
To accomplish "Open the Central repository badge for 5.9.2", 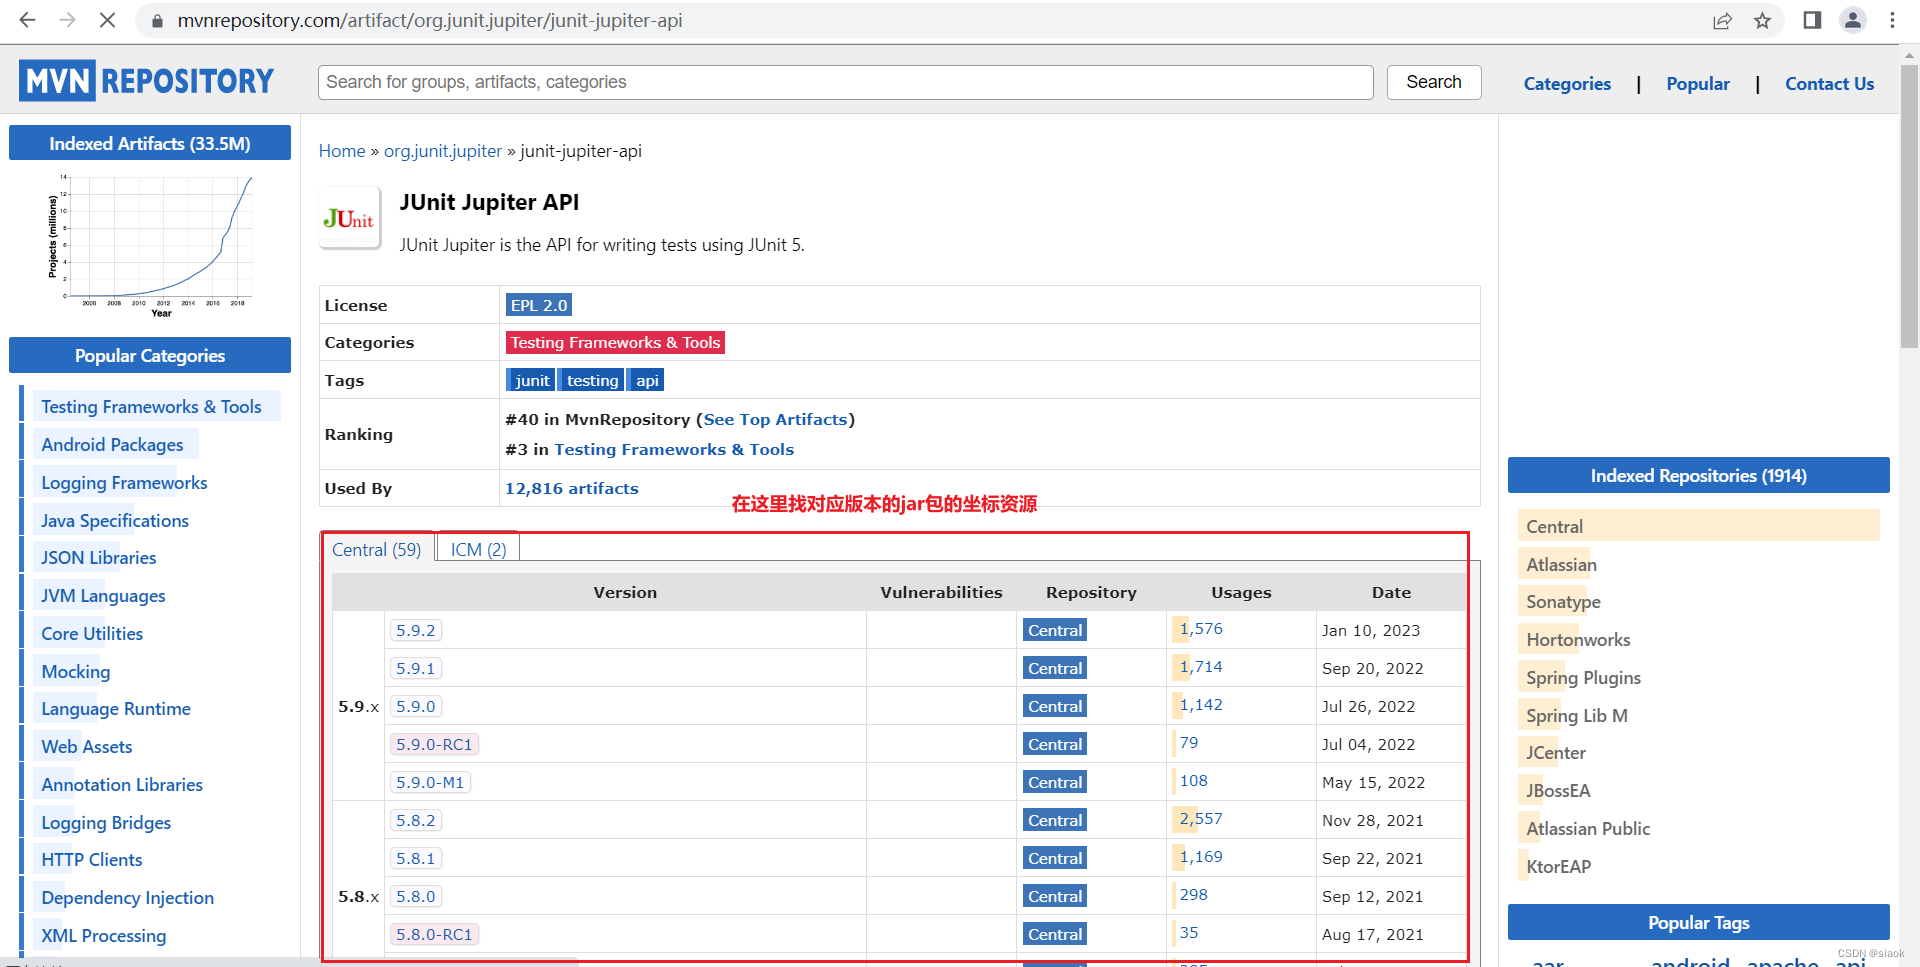I will [1055, 630].
